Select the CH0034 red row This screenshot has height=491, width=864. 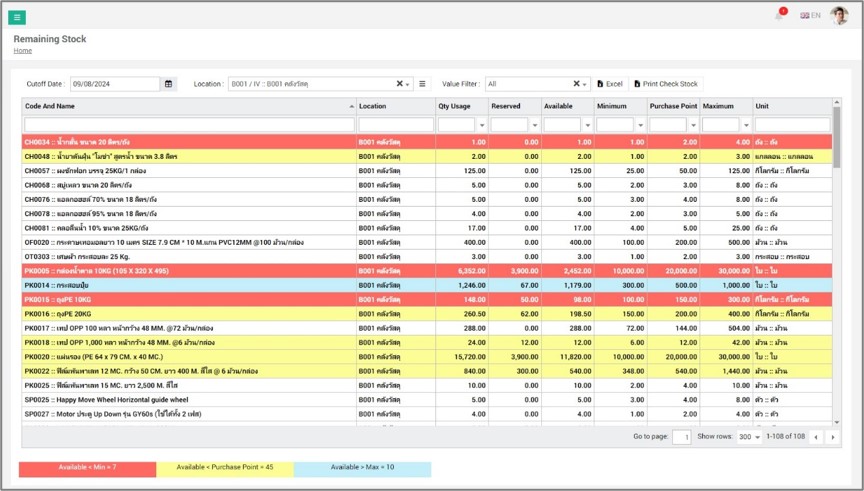tap(427, 142)
